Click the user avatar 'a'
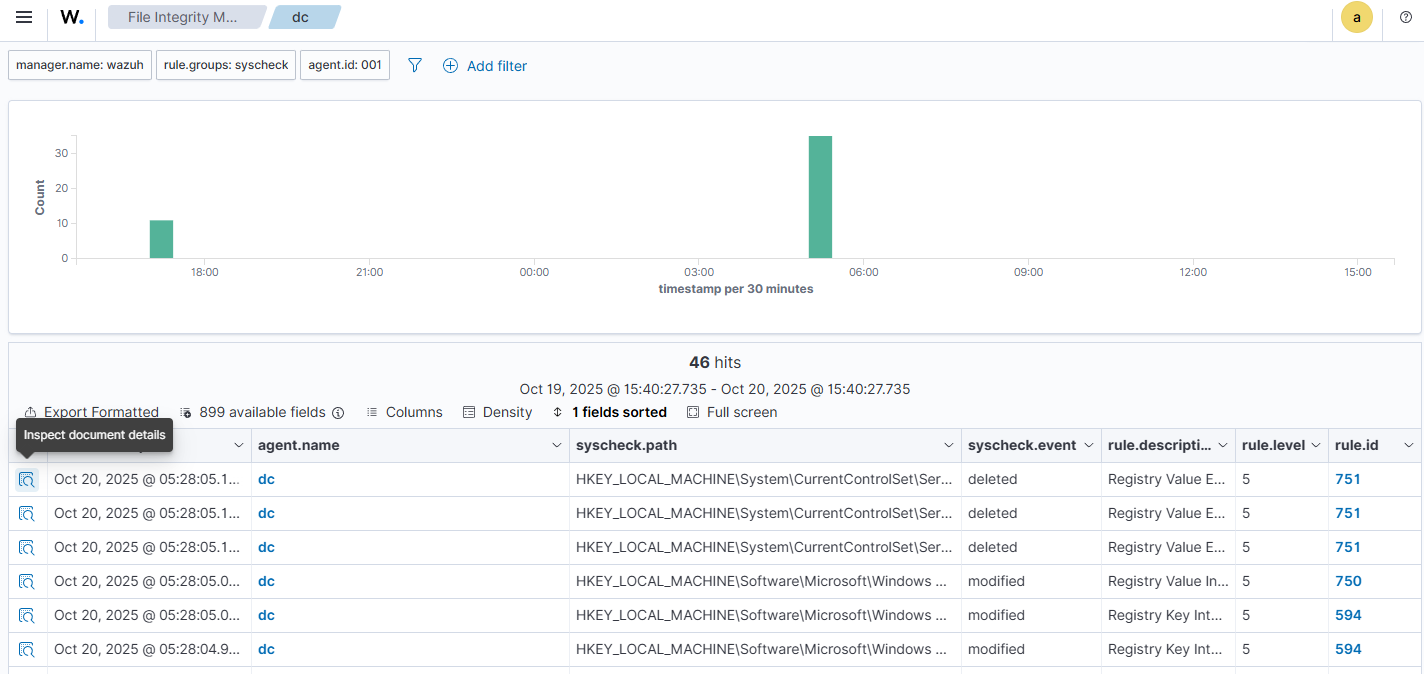The height and width of the screenshot is (674, 1424). coord(1356,18)
